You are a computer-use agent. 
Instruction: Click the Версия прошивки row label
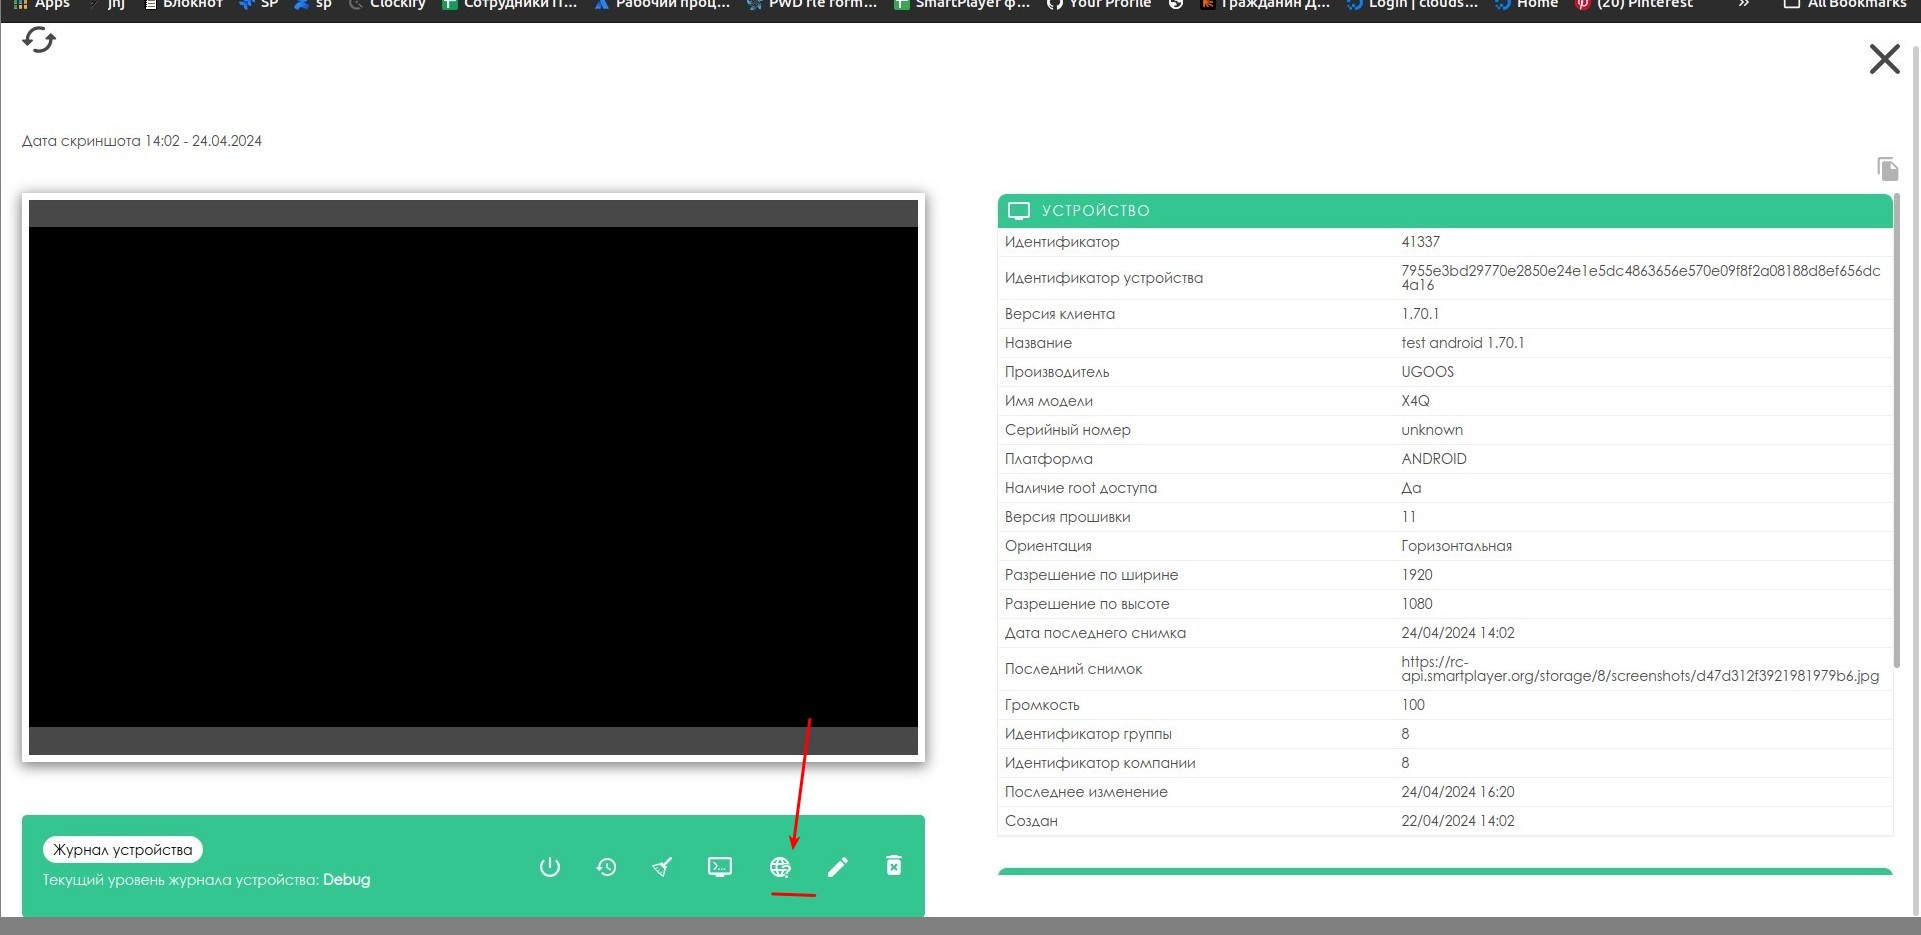coord(1067,517)
